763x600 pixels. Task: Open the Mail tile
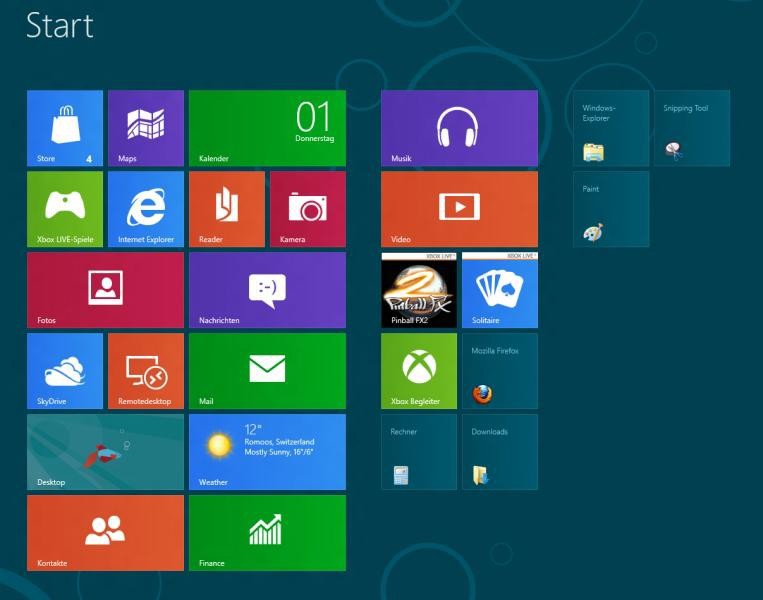267,371
